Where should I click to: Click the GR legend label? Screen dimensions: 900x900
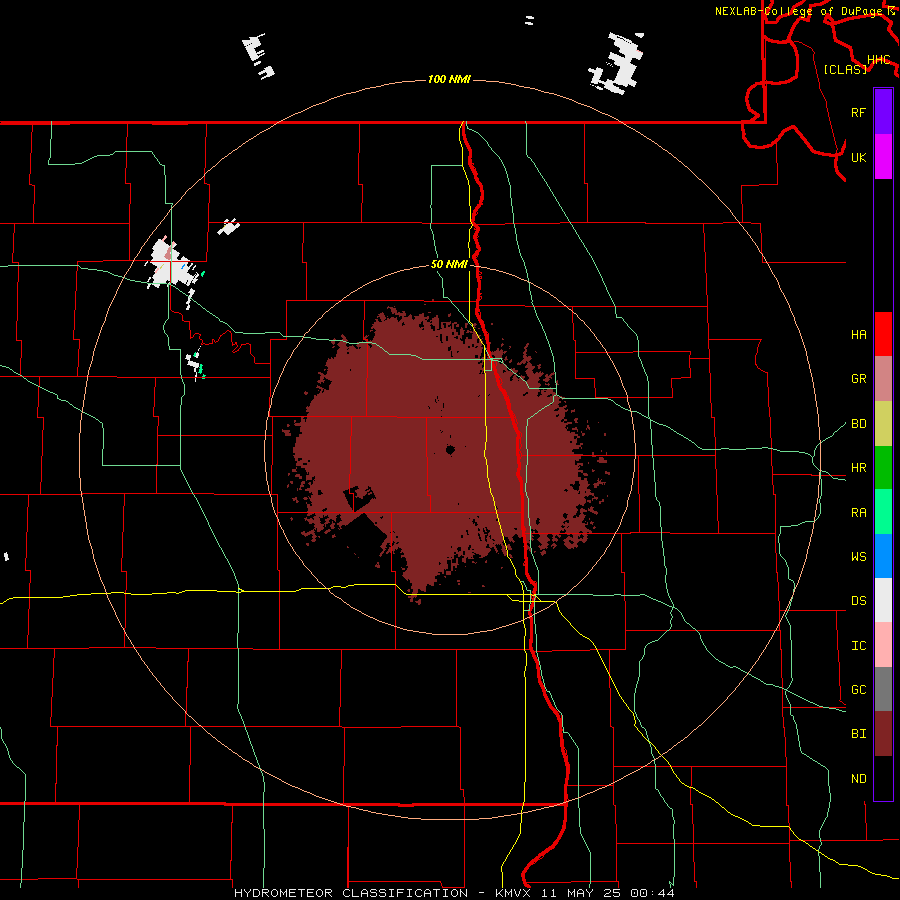[x=858, y=379]
